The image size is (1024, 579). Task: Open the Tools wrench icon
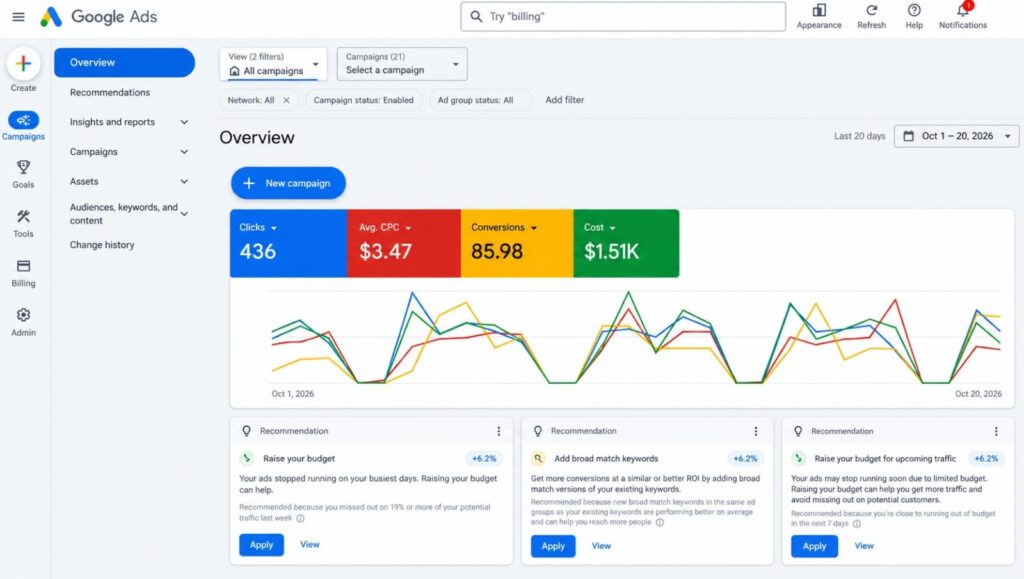coord(24,217)
